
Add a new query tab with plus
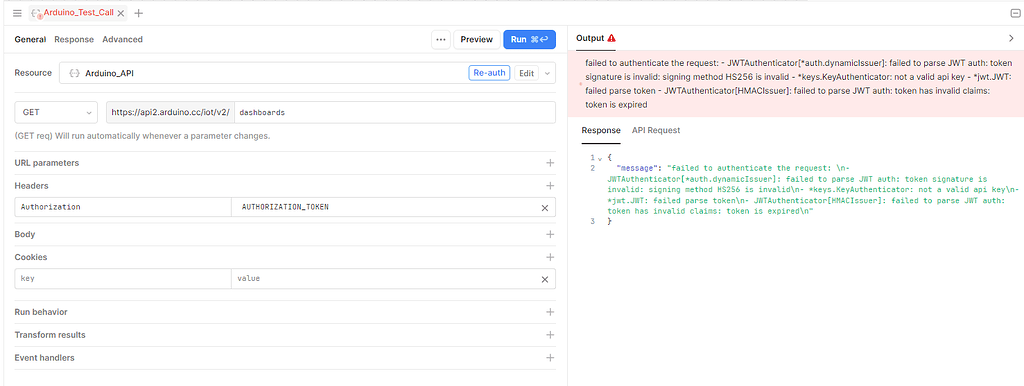click(138, 13)
